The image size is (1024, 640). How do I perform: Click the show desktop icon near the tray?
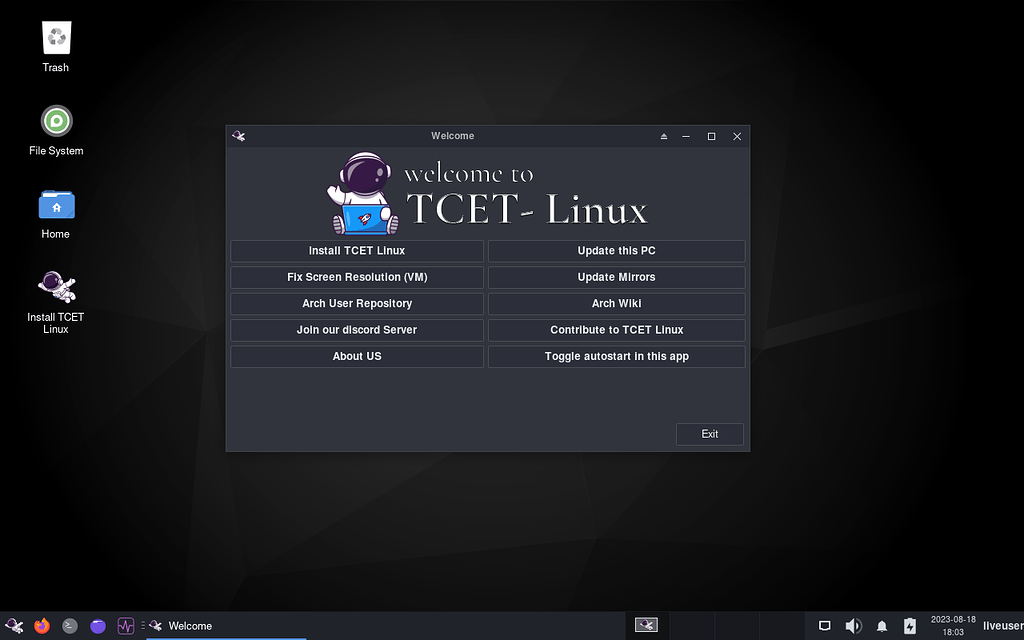[824, 625]
